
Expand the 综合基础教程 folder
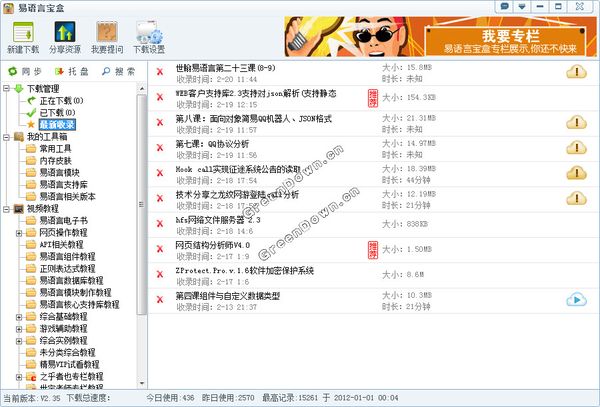(19, 317)
